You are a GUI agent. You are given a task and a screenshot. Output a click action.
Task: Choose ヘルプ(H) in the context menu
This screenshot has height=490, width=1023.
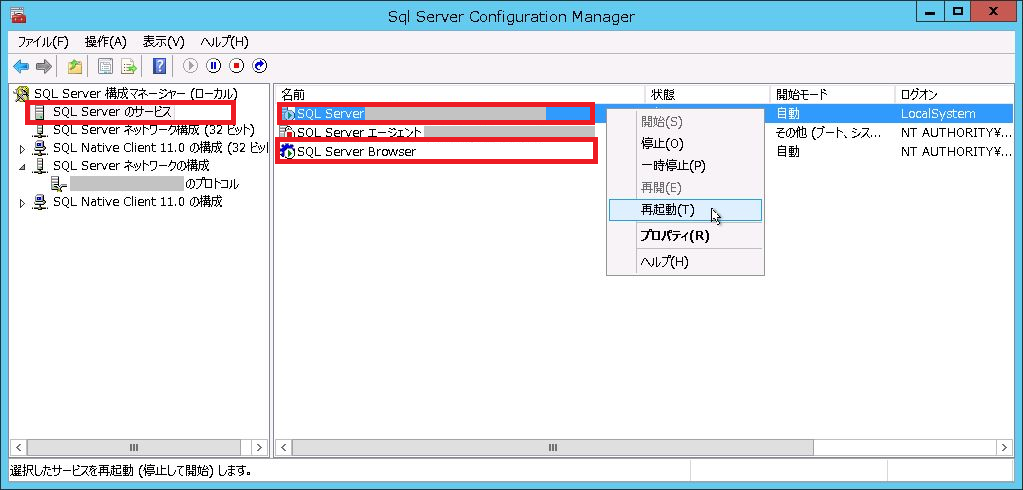[685, 262]
